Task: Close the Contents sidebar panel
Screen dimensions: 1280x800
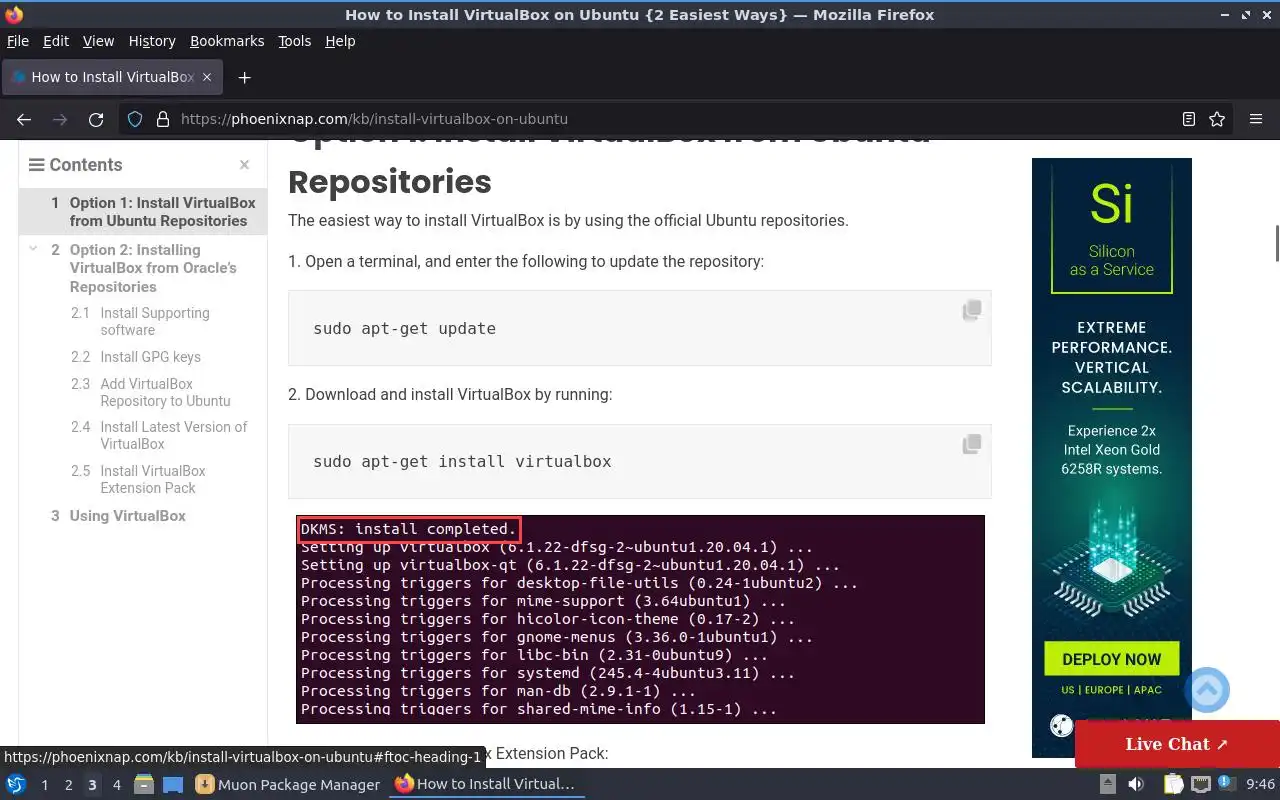Action: pyautogui.click(x=244, y=165)
